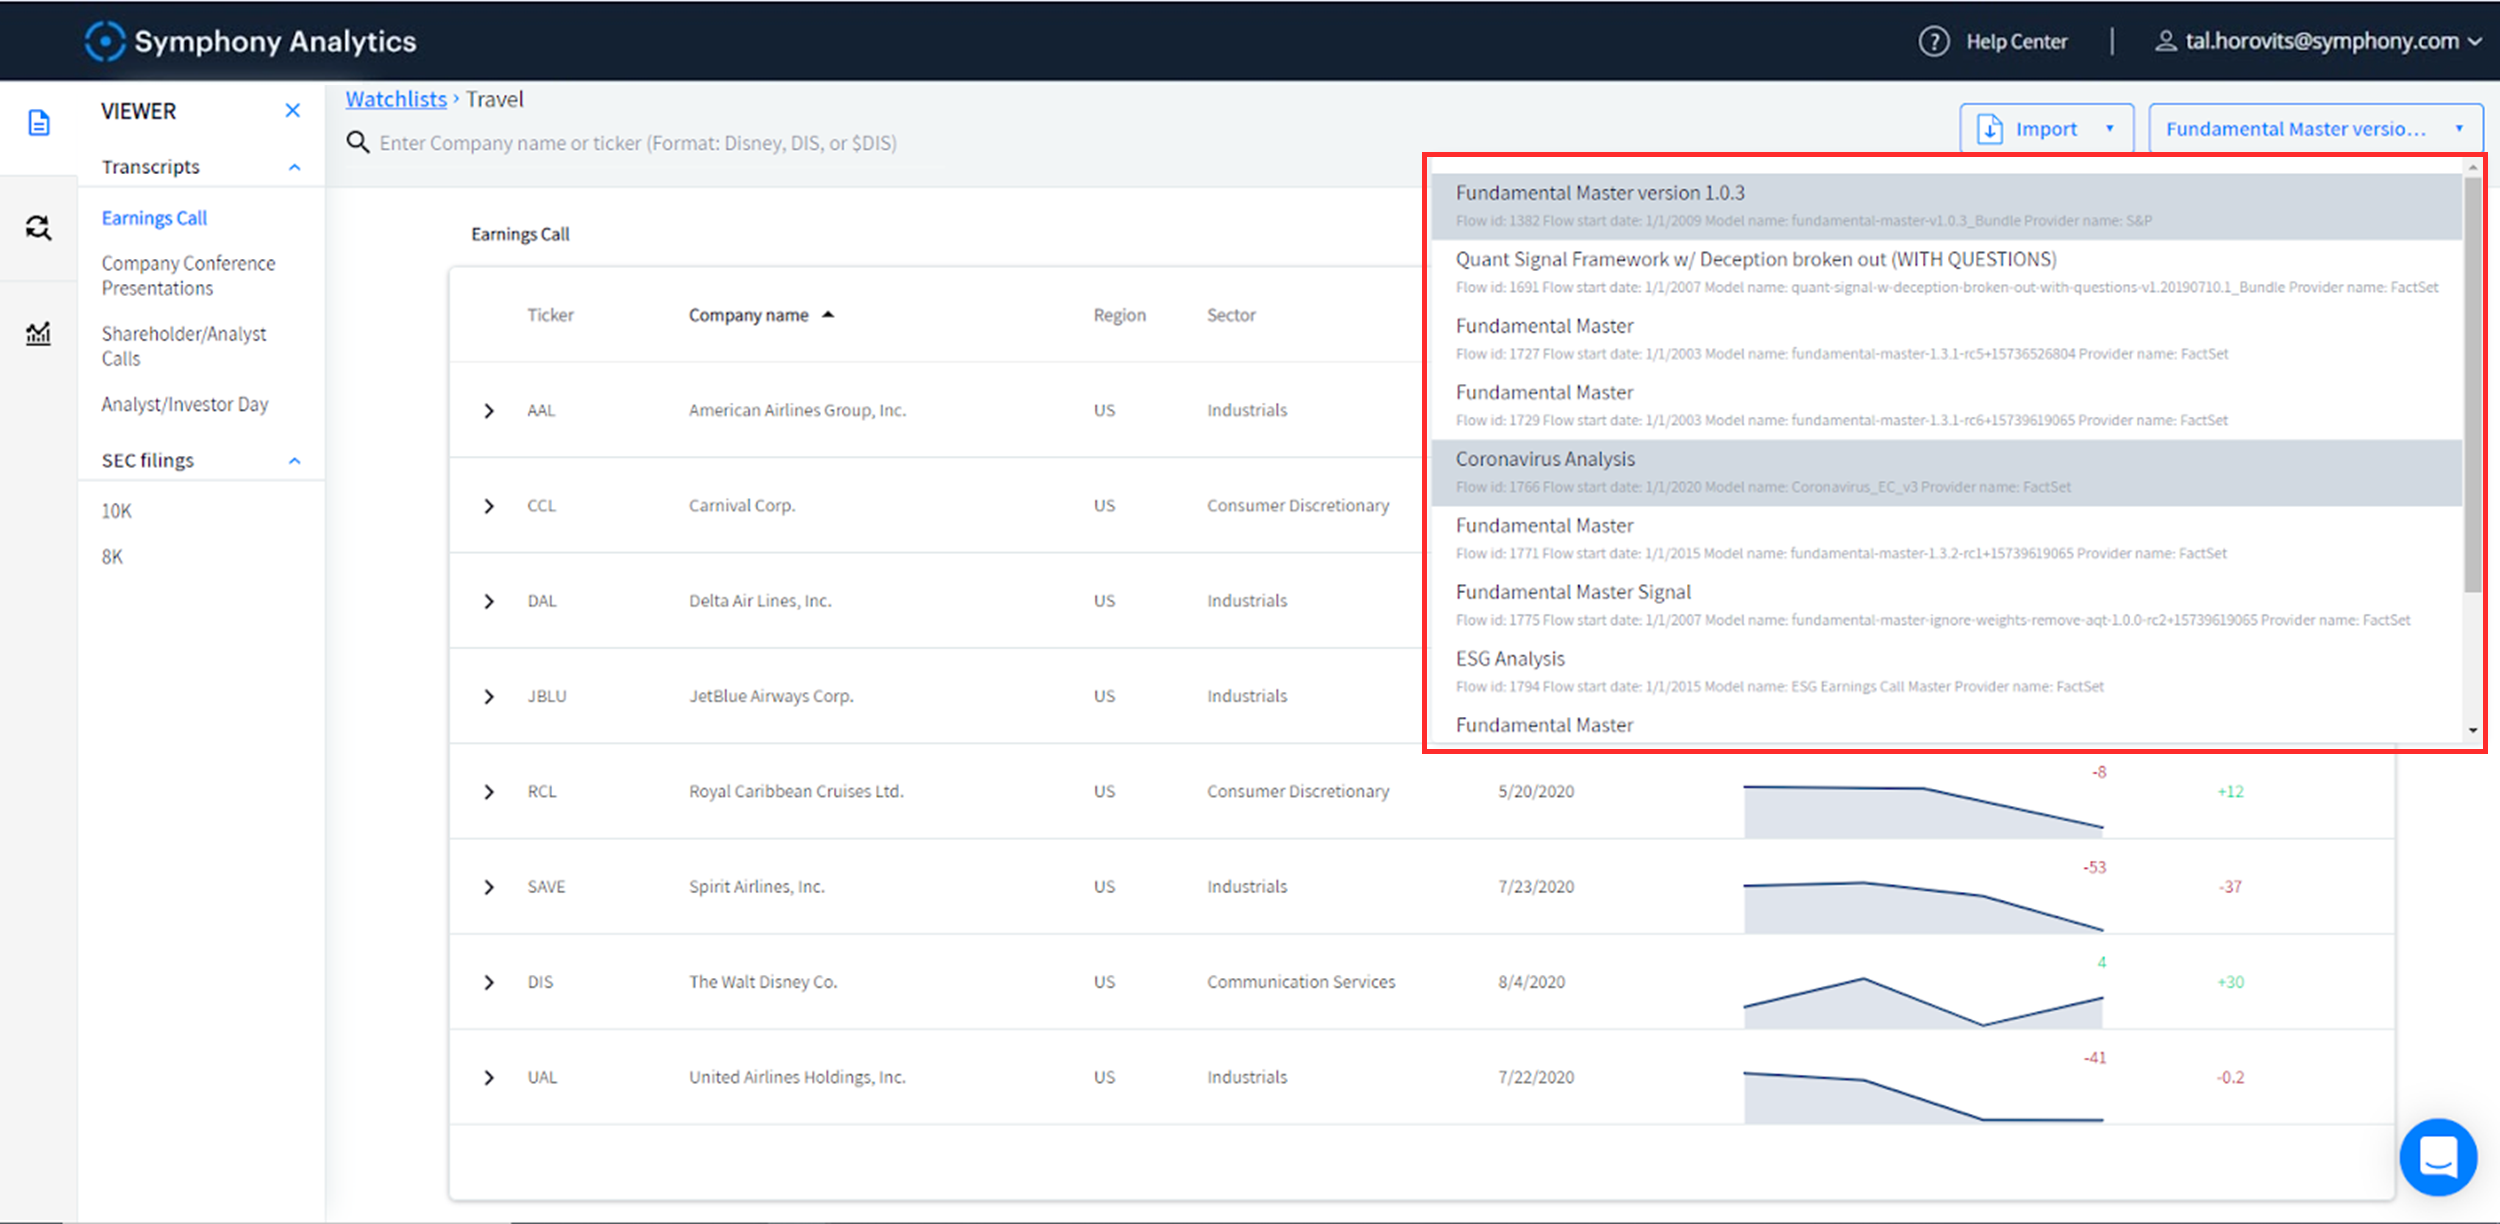Click the +30 value in Disney row

click(x=2230, y=982)
